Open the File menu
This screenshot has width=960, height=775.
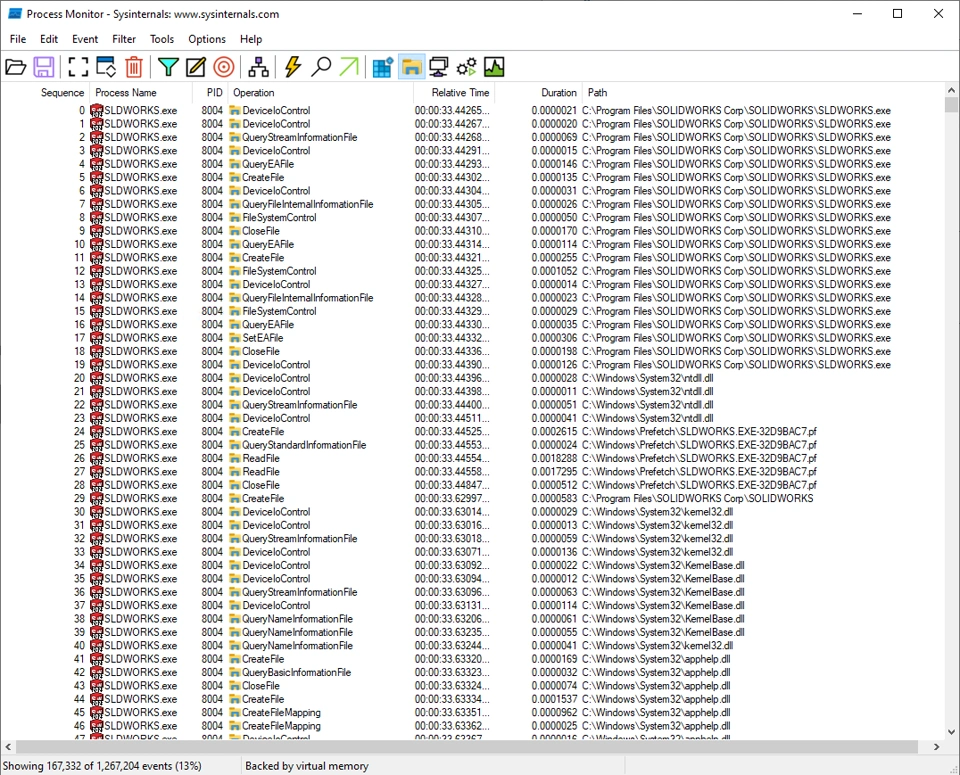coord(18,39)
